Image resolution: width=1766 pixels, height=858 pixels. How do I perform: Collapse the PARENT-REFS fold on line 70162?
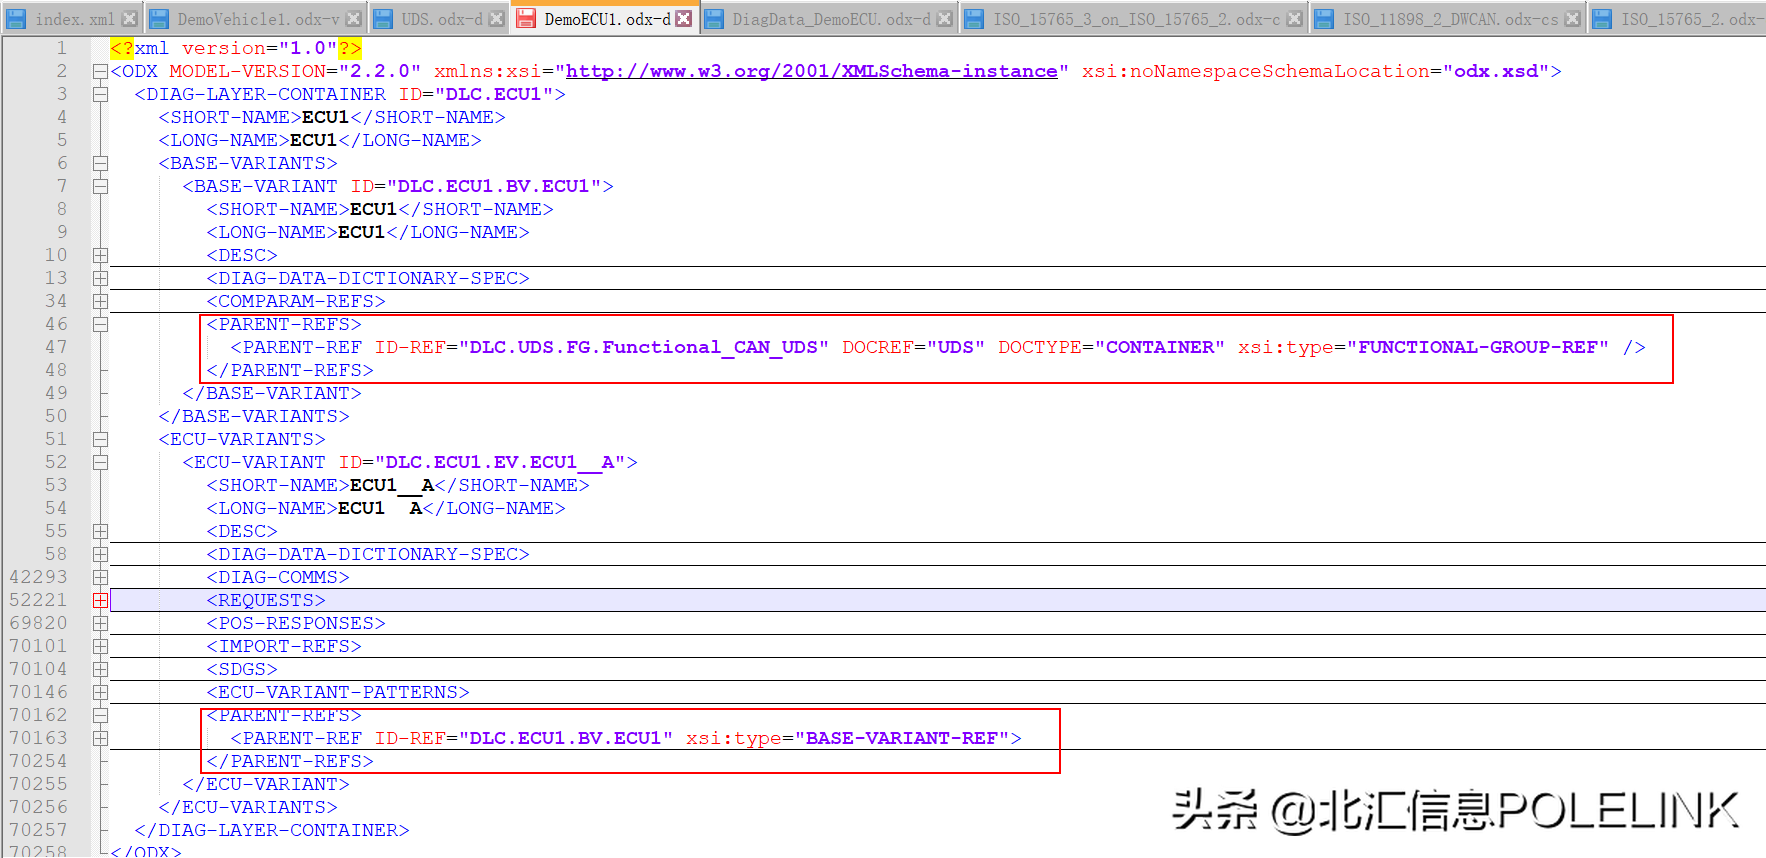point(100,715)
